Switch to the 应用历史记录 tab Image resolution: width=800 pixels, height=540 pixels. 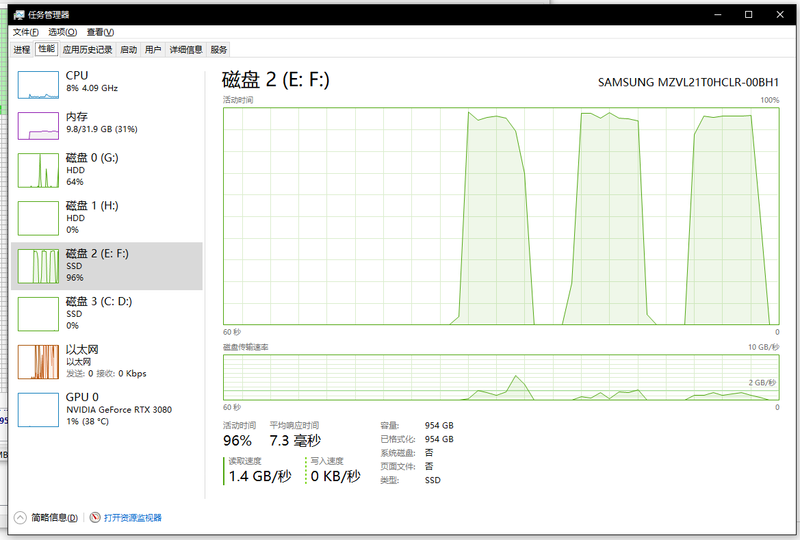87,49
